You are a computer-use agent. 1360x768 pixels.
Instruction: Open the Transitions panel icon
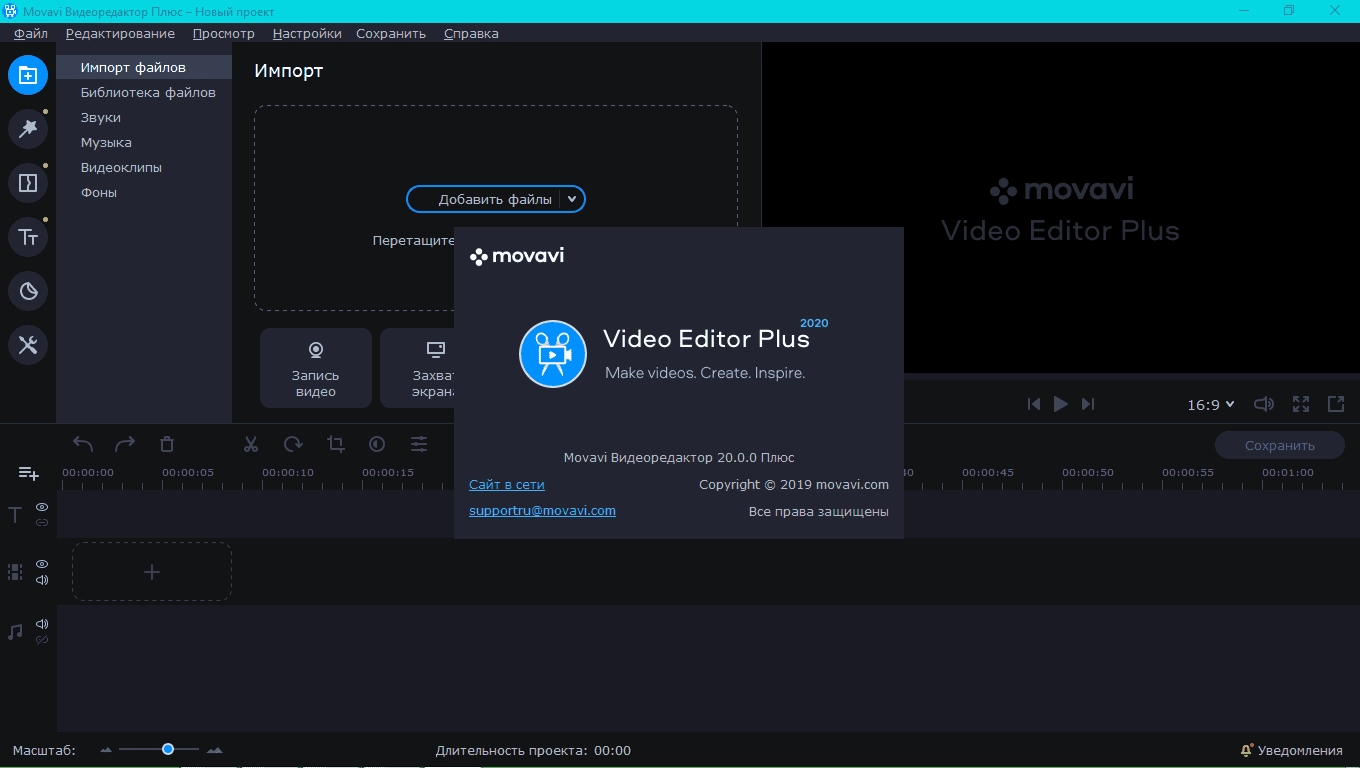[x=28, y=183]
